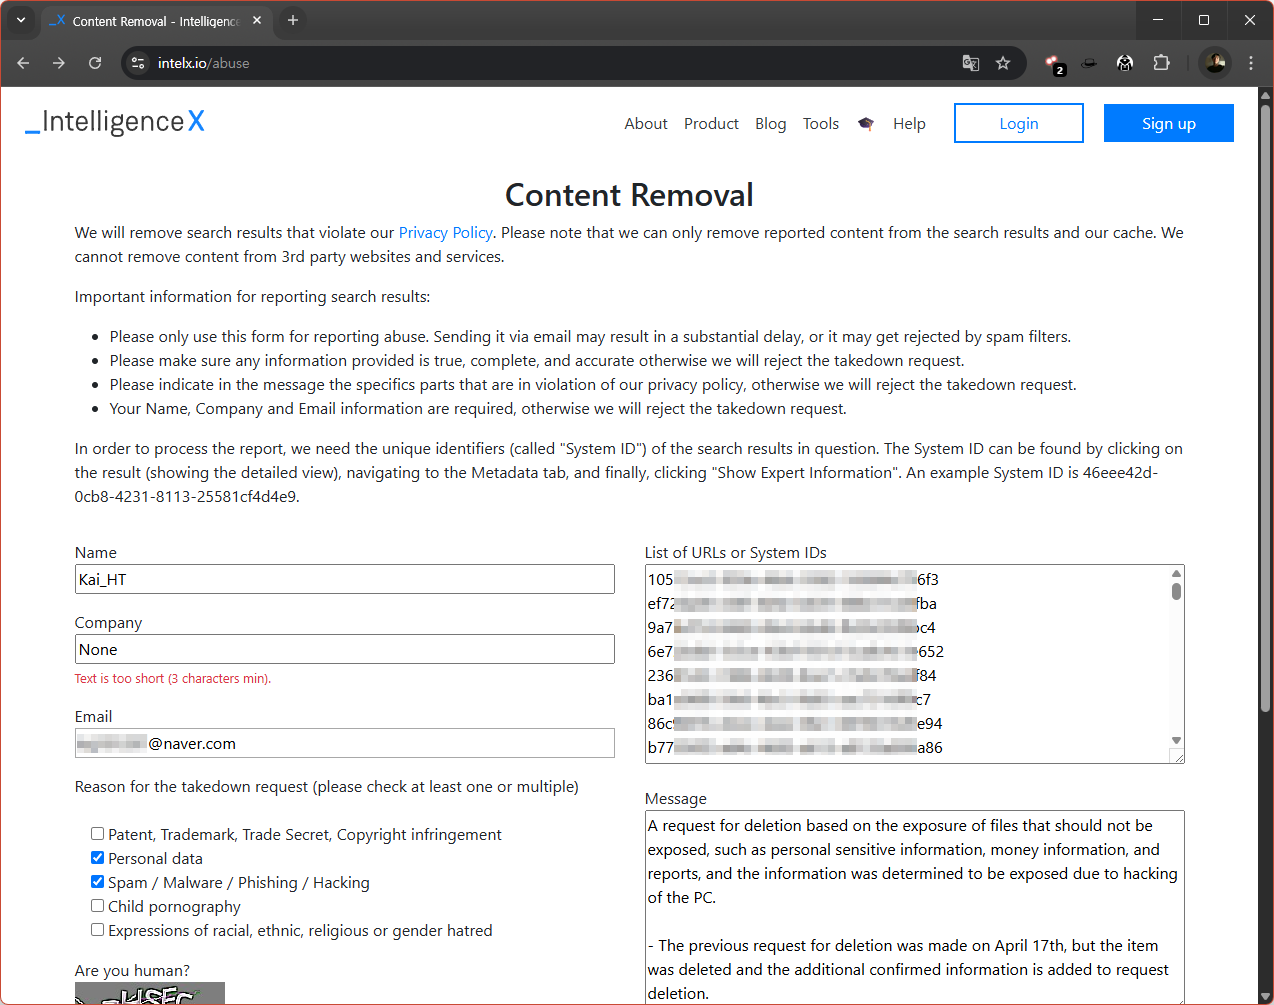Click the 'List of URLs or System IDs' label
Image resolution: width=1274 pixels, height=1005 pixels.
(x=736, y=553)
